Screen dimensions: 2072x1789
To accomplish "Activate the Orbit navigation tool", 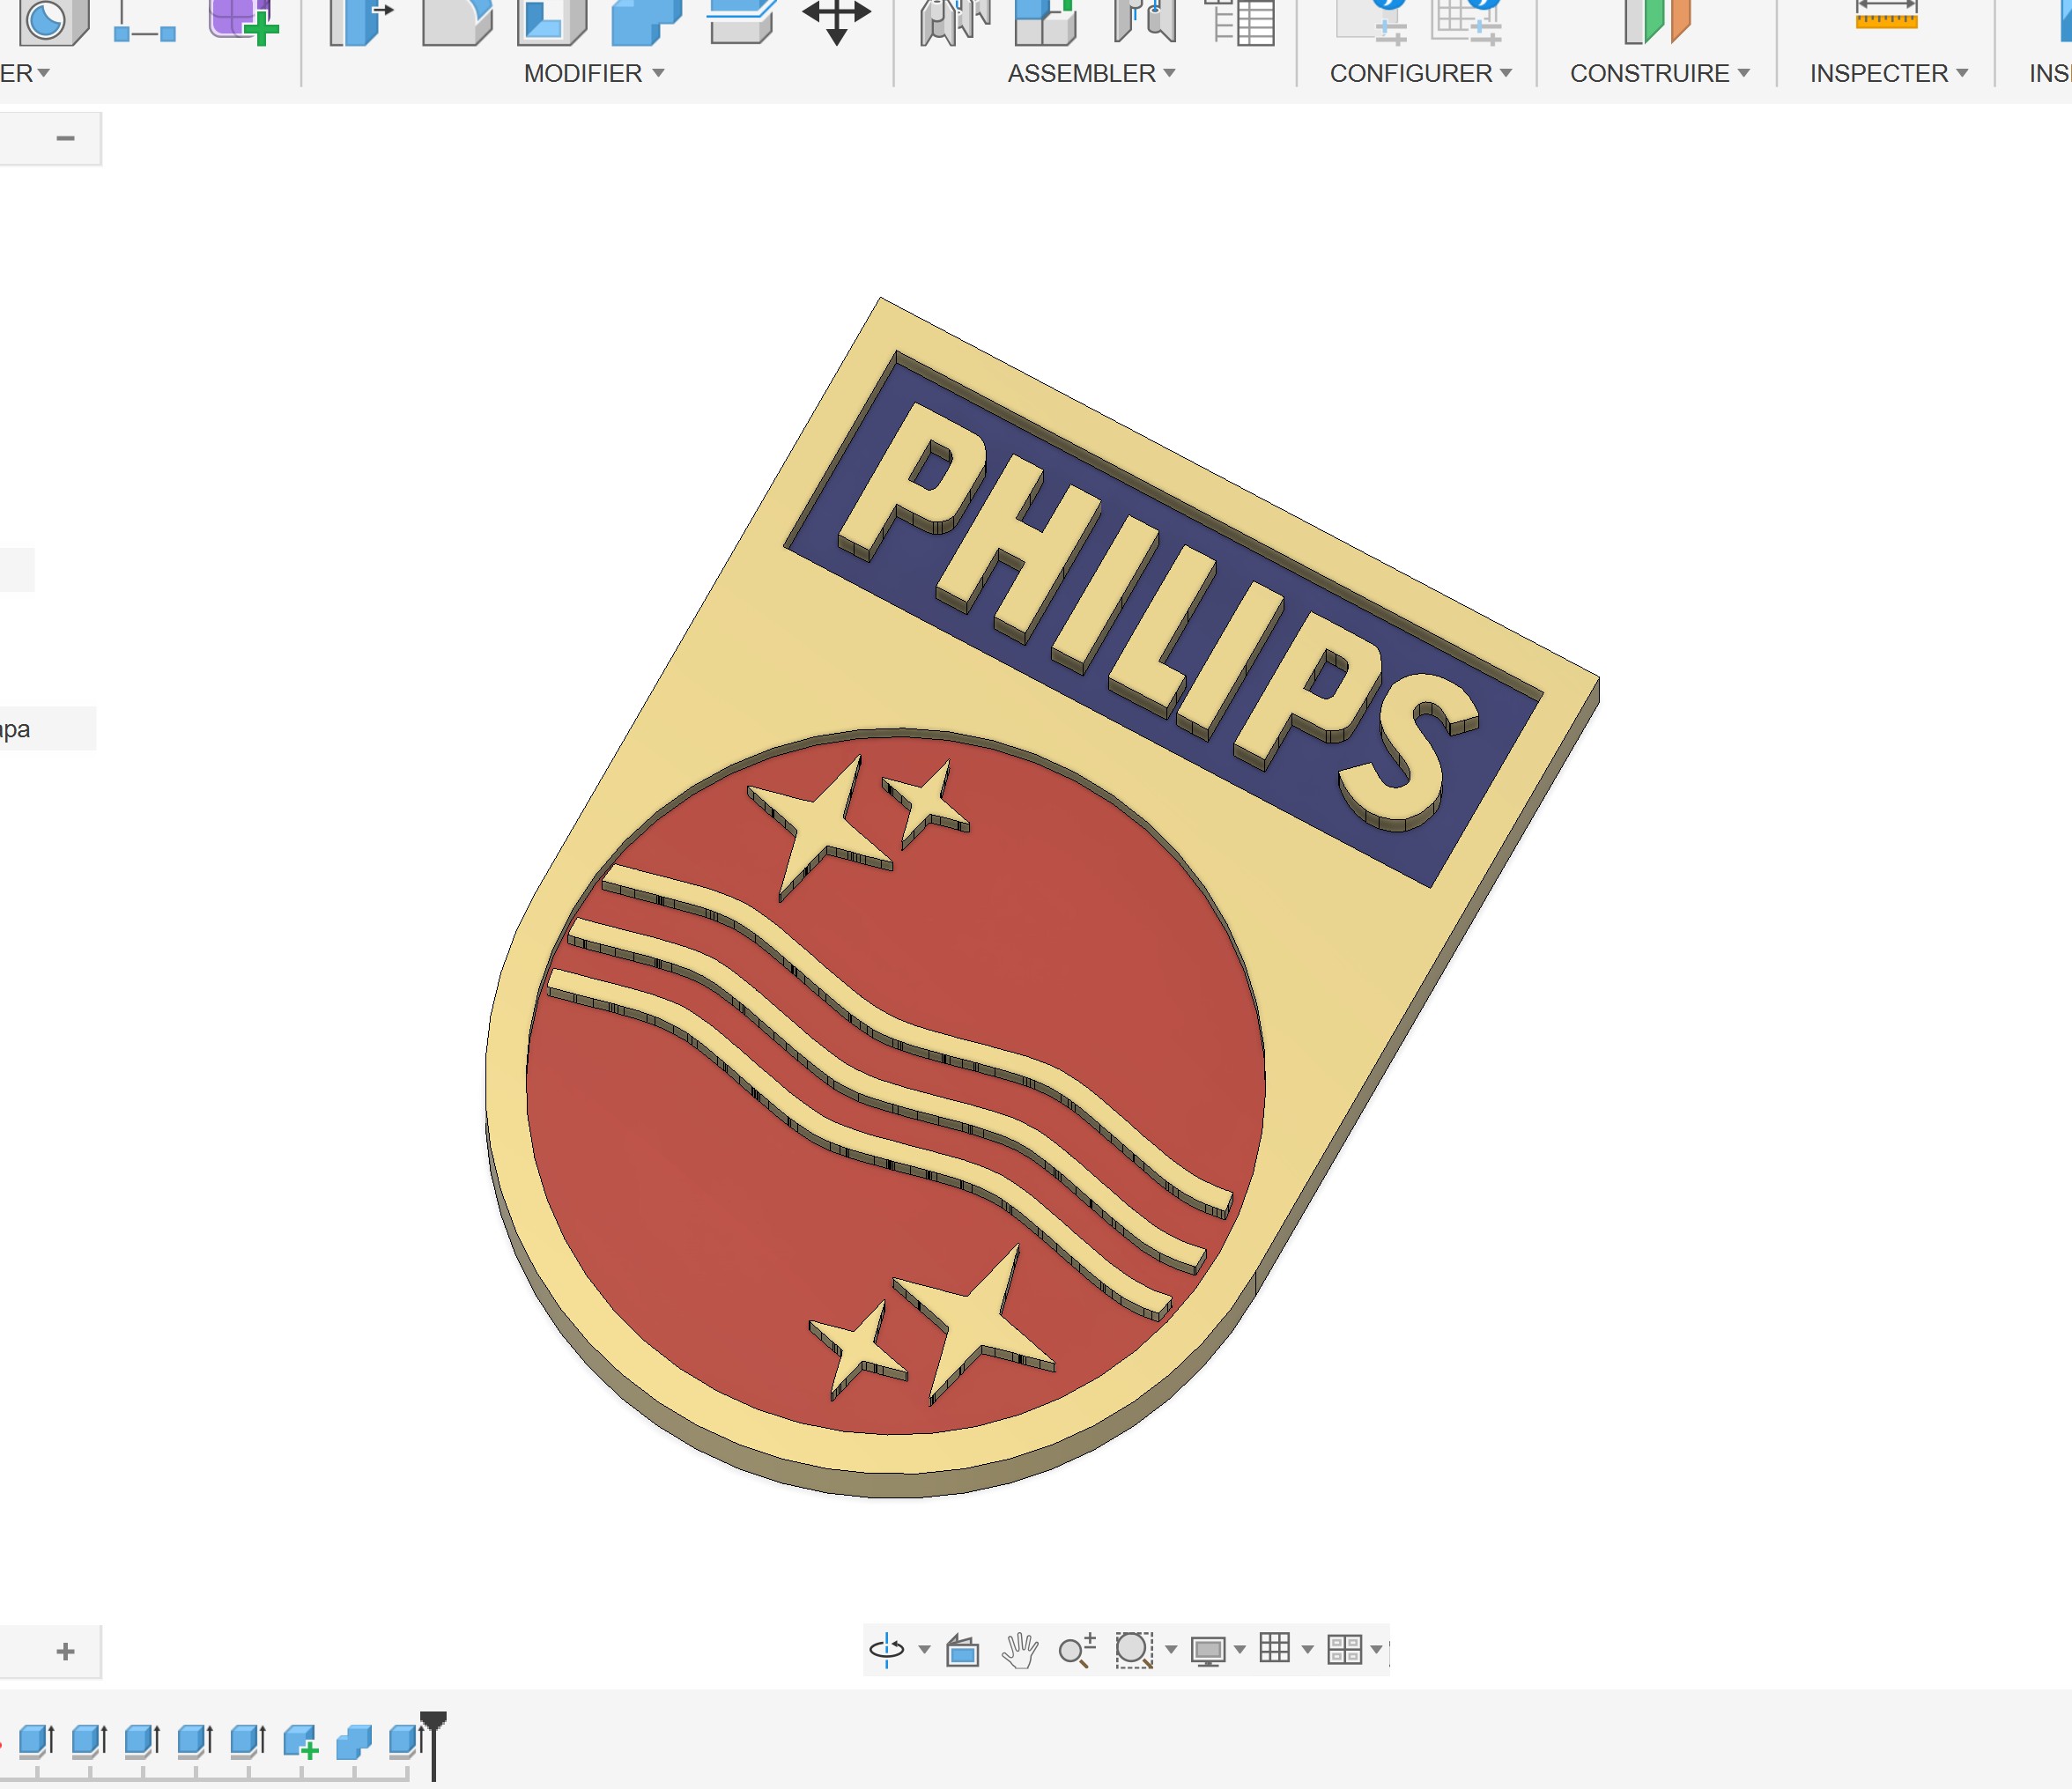I will (886, 1649).
